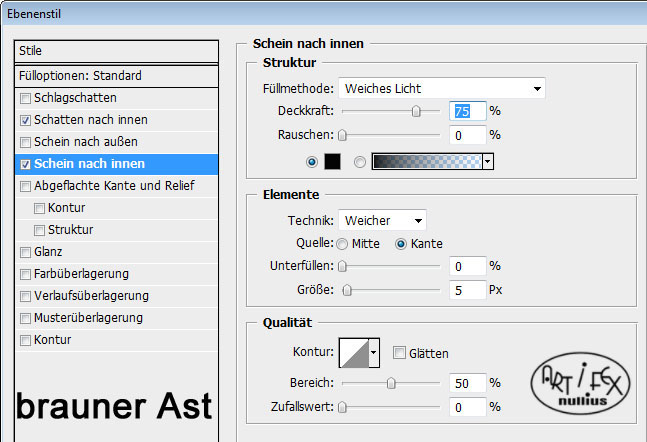Open the Stile panel entry
The width and height of the screenshot is (647, 442).
pyautogui.click(x=116, y=51)
